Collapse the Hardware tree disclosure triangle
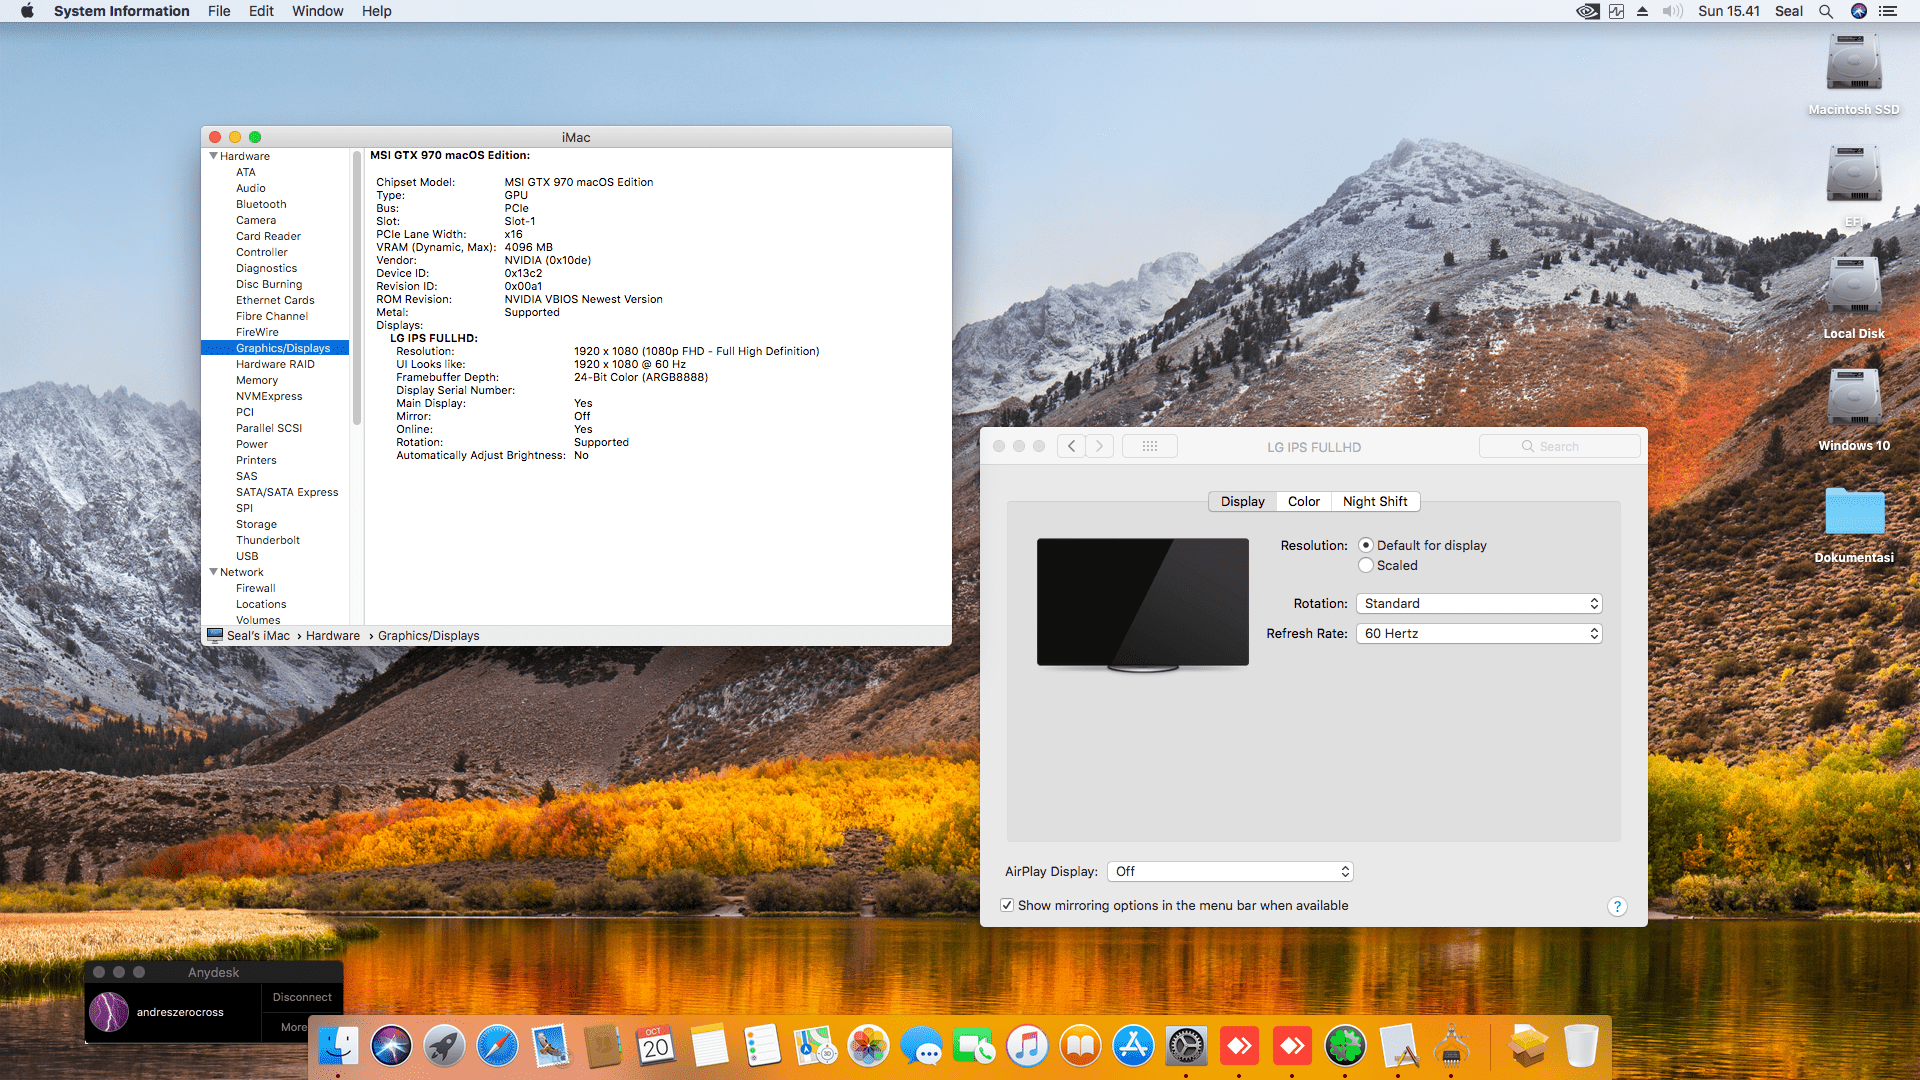The height and width of the screenshot is (1080, 1920). click(213, 156)
